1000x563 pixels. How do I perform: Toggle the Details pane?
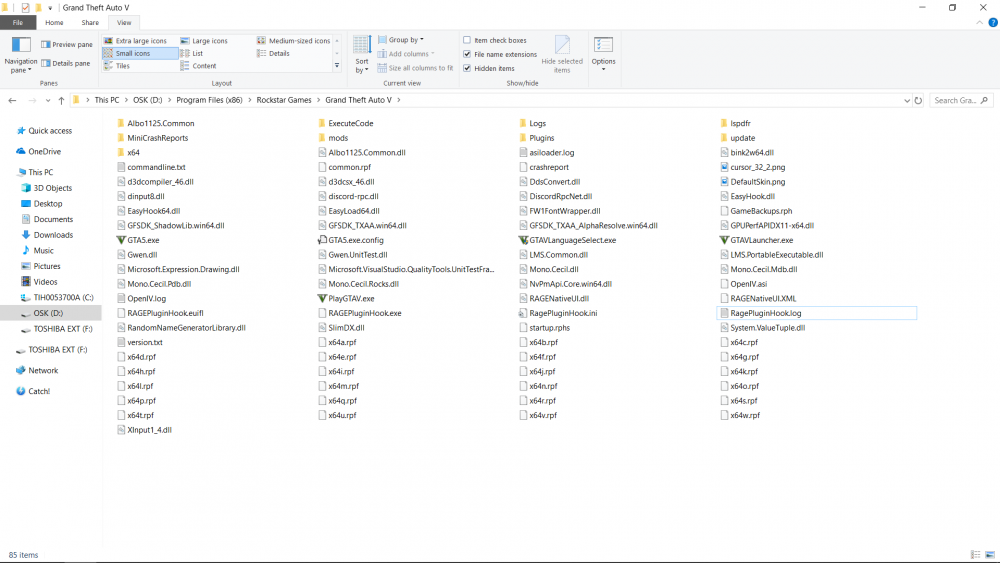(66, 63)
